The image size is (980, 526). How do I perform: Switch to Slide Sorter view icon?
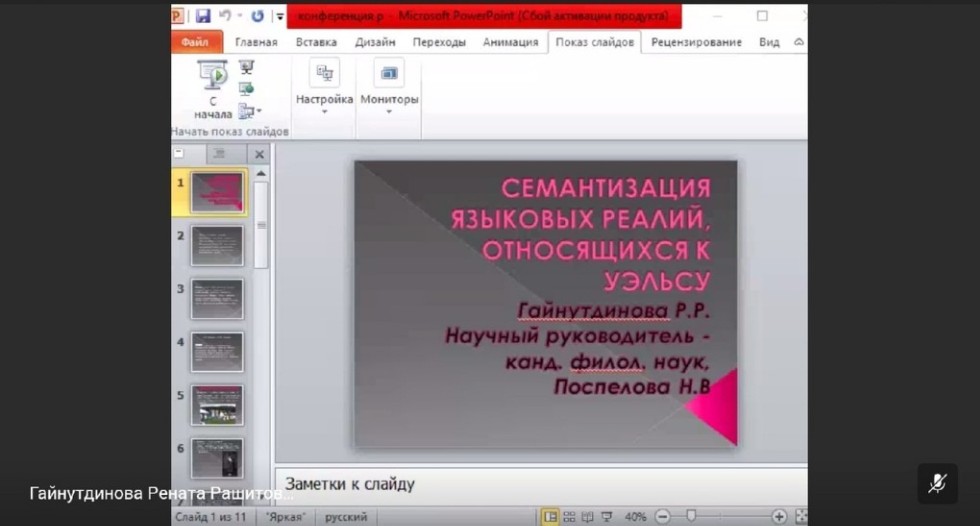click(x=569, y=517)
